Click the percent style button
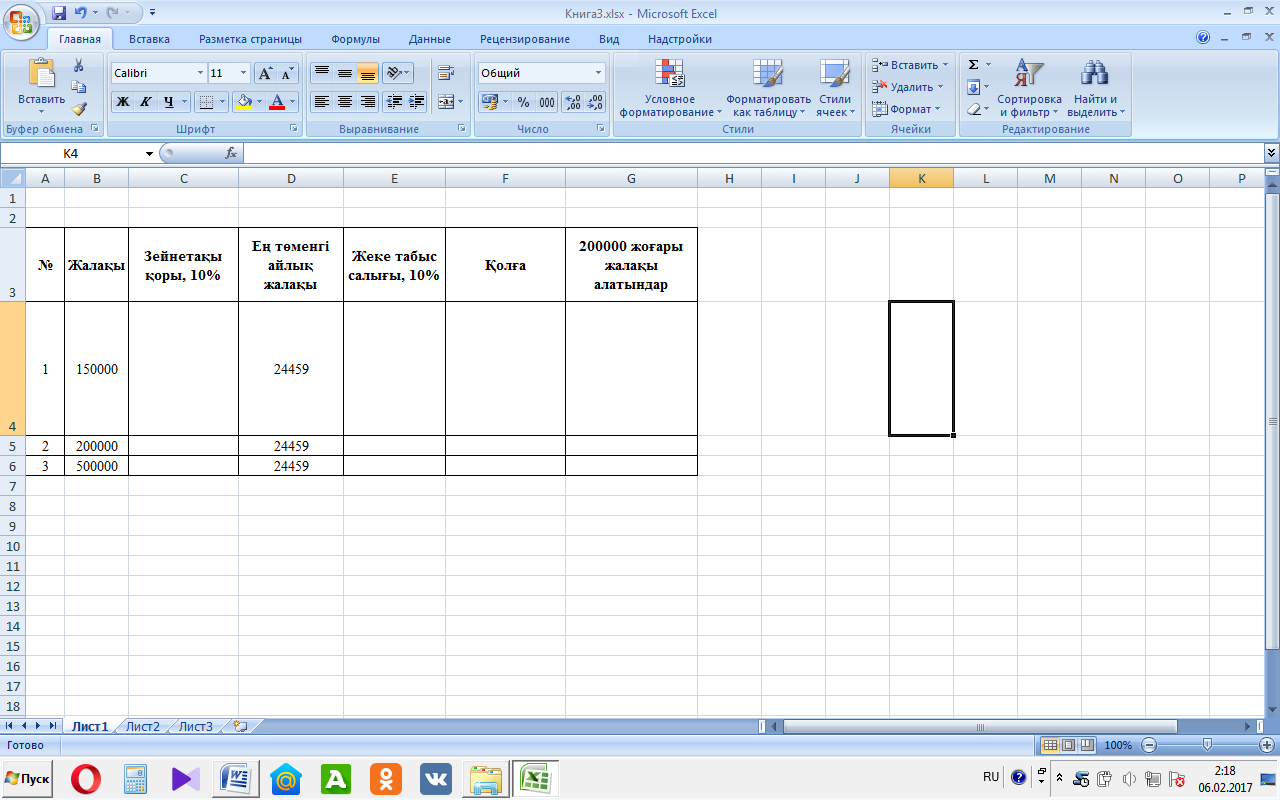The width and height of the screenshot is (1280, 800). (x=523, y=102)
